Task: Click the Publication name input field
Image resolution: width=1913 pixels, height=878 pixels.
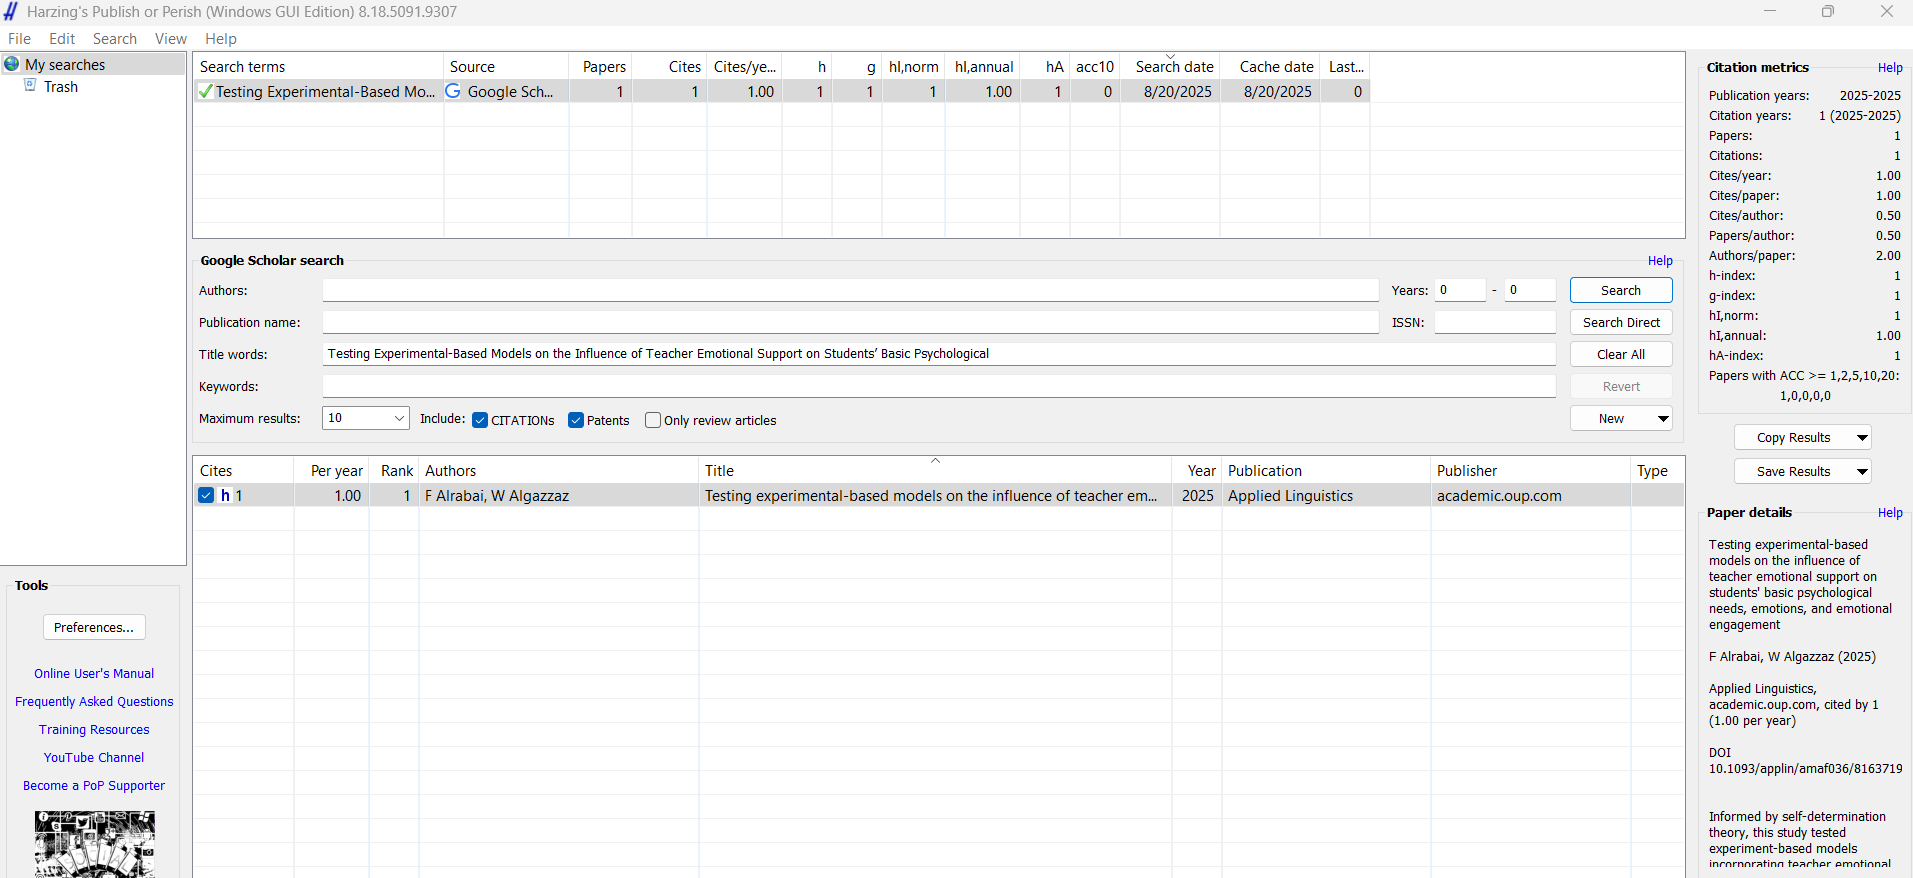Action: 850,322
